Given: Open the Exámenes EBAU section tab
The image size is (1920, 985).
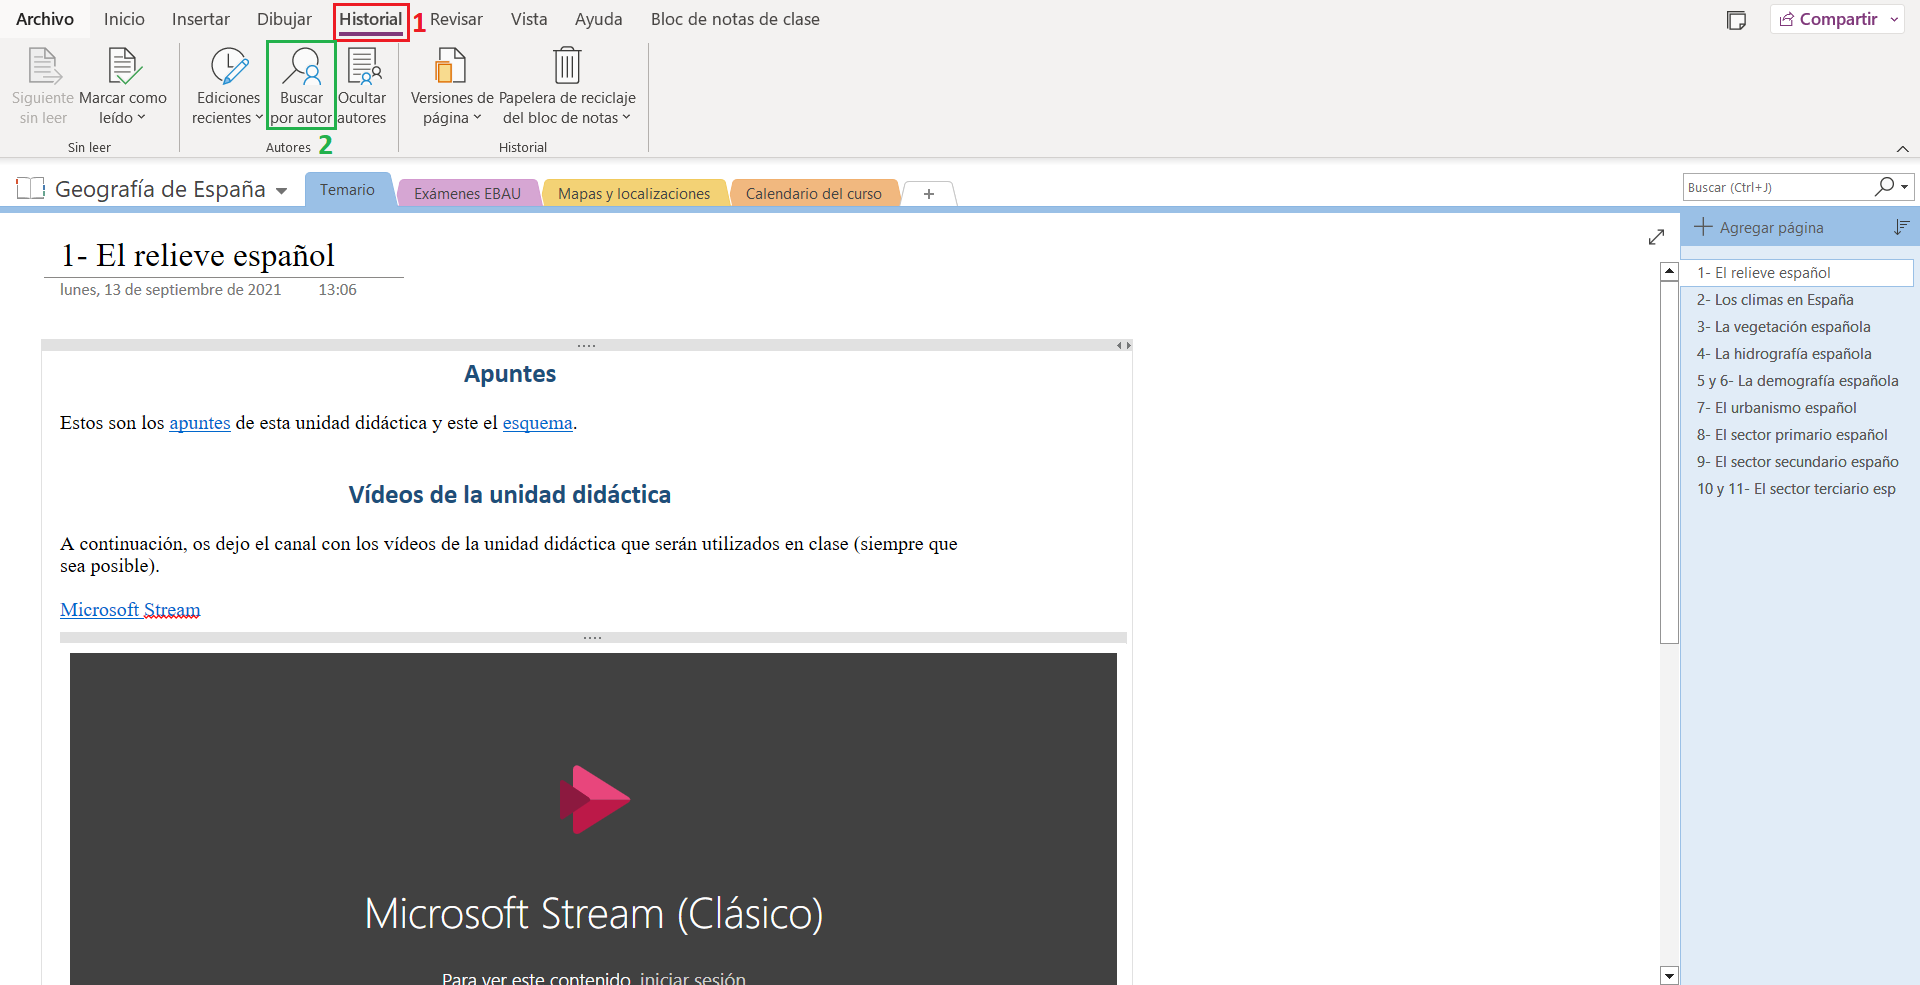Looking at the screenshot, I should [x=467, y=193].
